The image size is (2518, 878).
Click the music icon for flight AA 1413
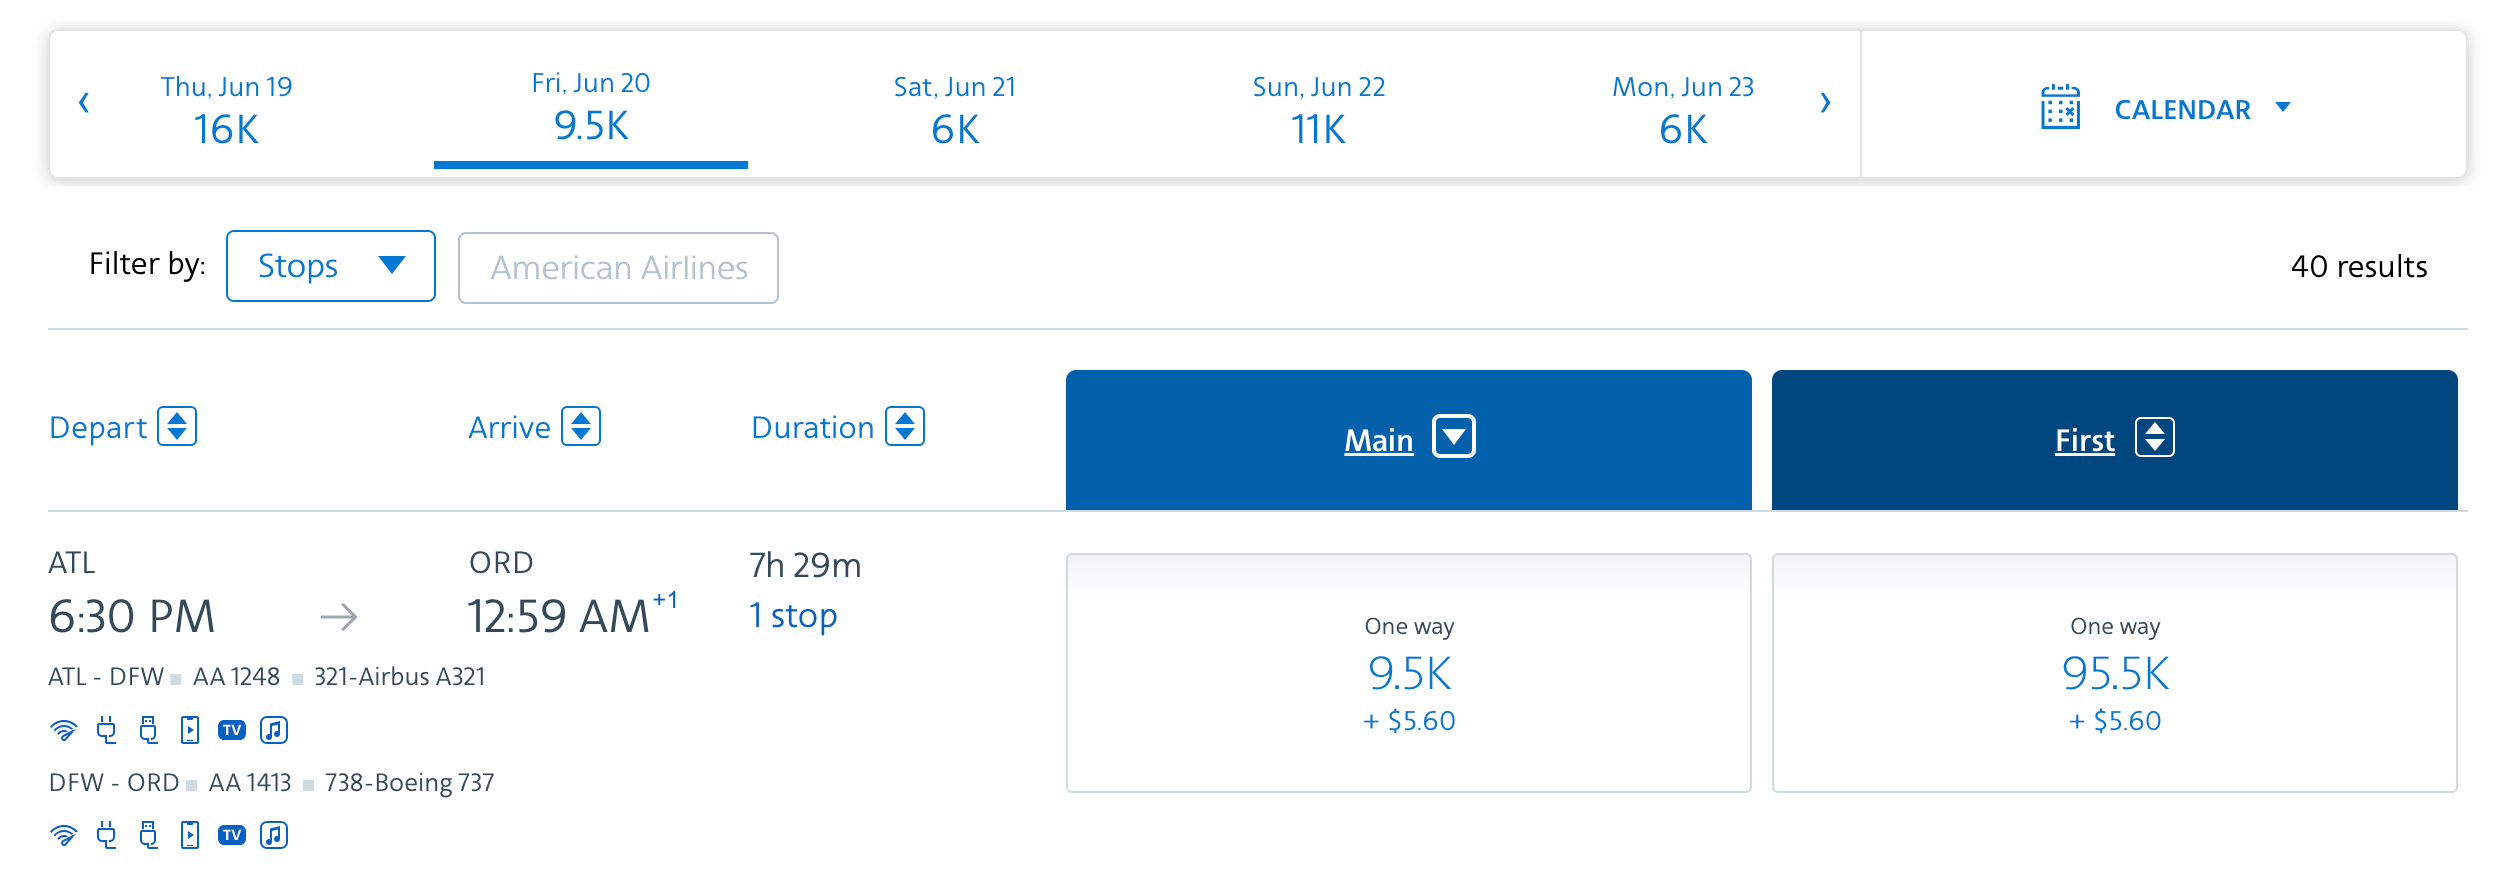point(274,835)
